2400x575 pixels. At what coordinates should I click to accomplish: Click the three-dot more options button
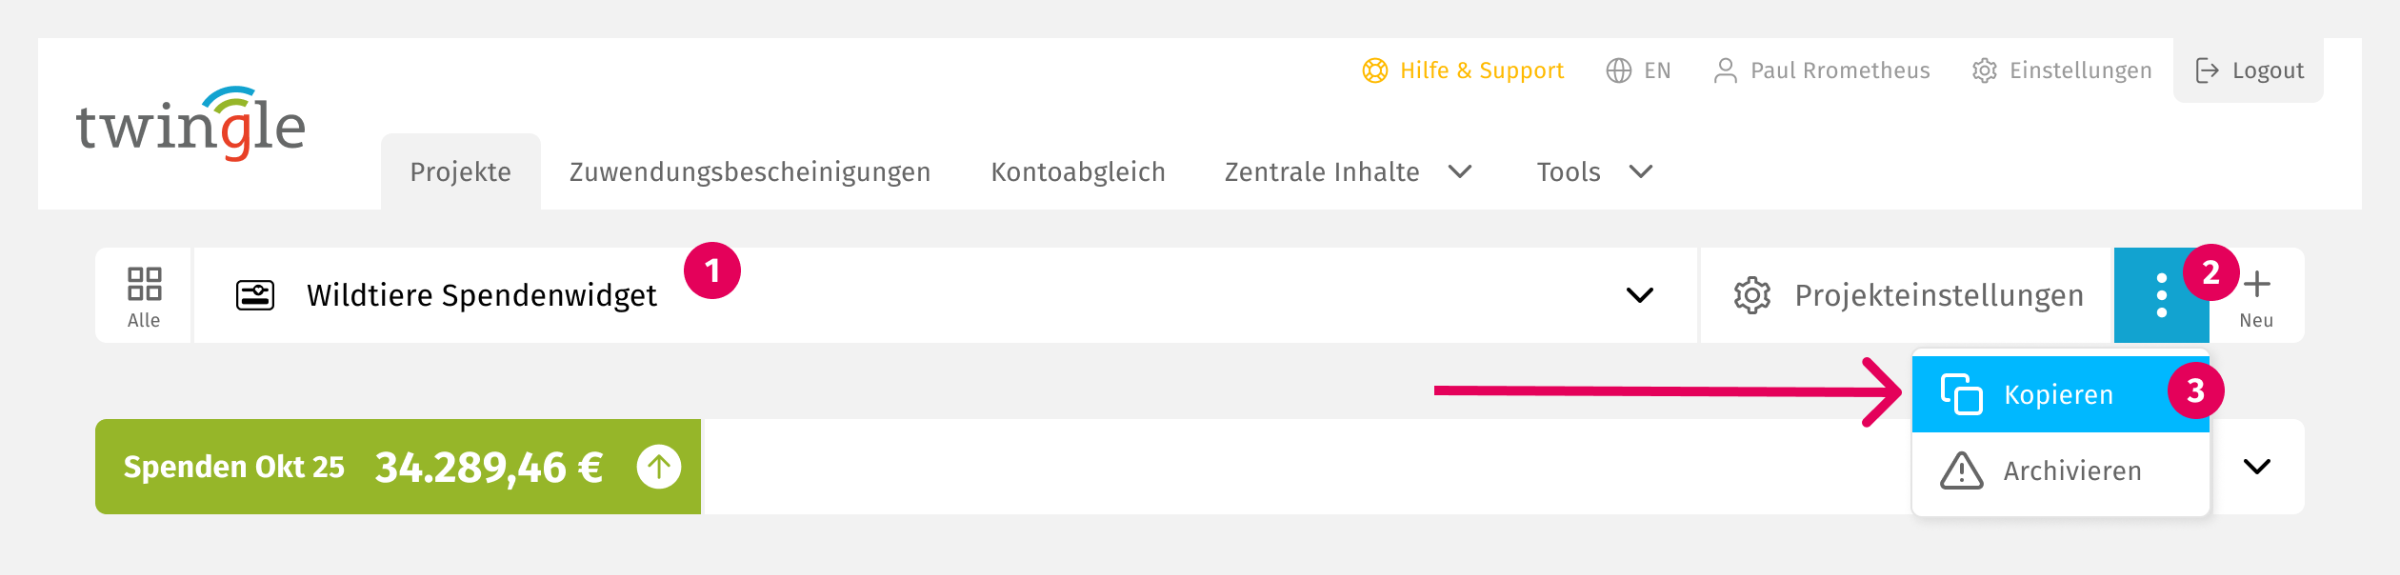(x=2161, y=296)
